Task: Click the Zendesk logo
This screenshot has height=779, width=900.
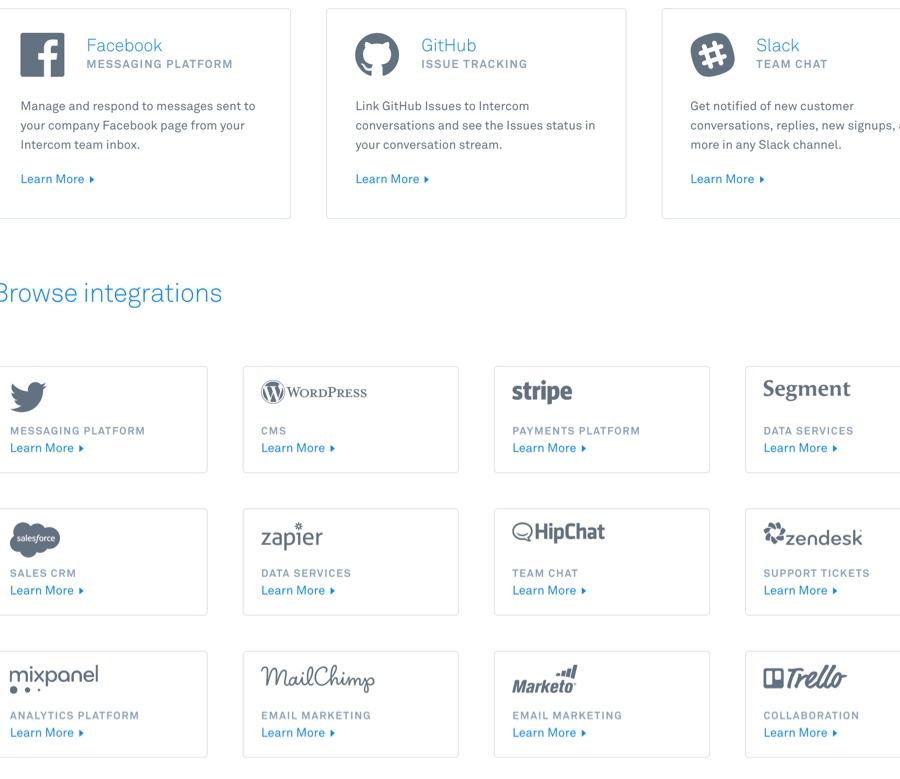Action: click(x=813, y=534)
